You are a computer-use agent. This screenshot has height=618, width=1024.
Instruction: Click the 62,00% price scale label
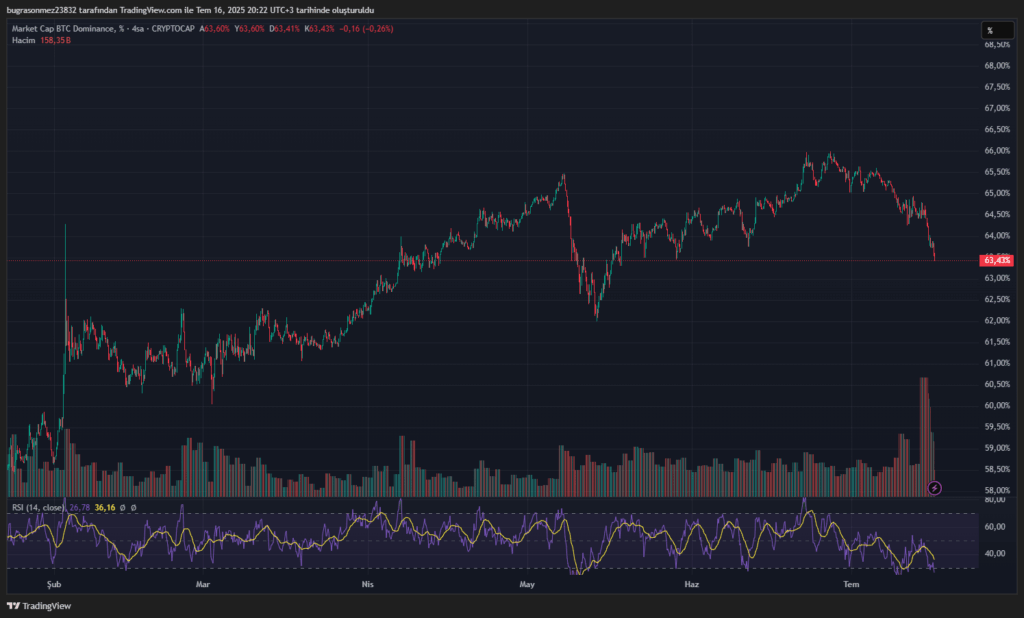point(997,321)
